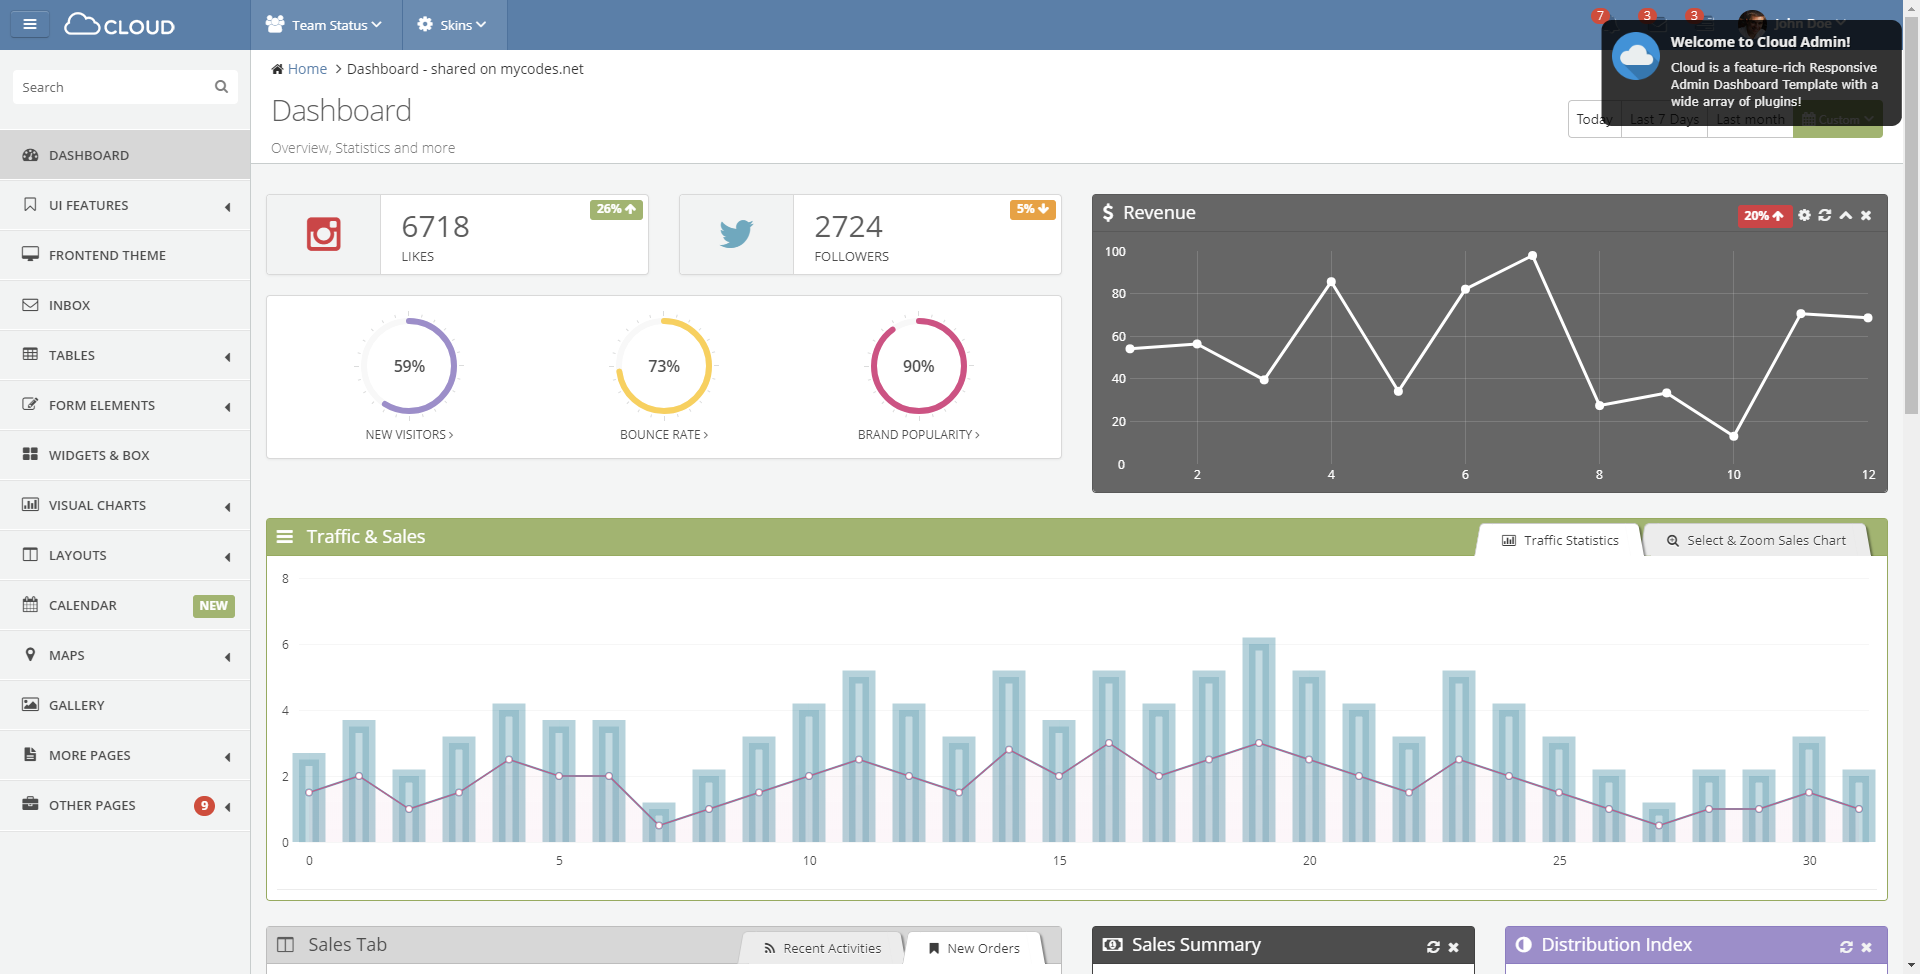
Task: Switch to New Orders tab
Action: click(974, 948)
